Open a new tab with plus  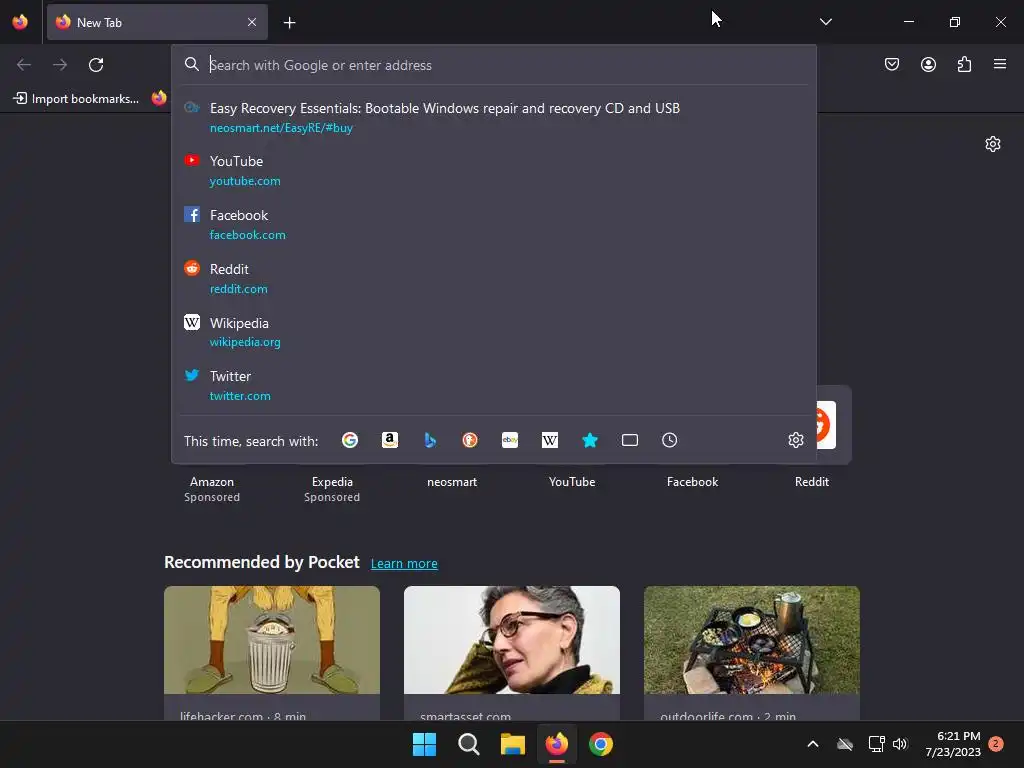(289, 23)
